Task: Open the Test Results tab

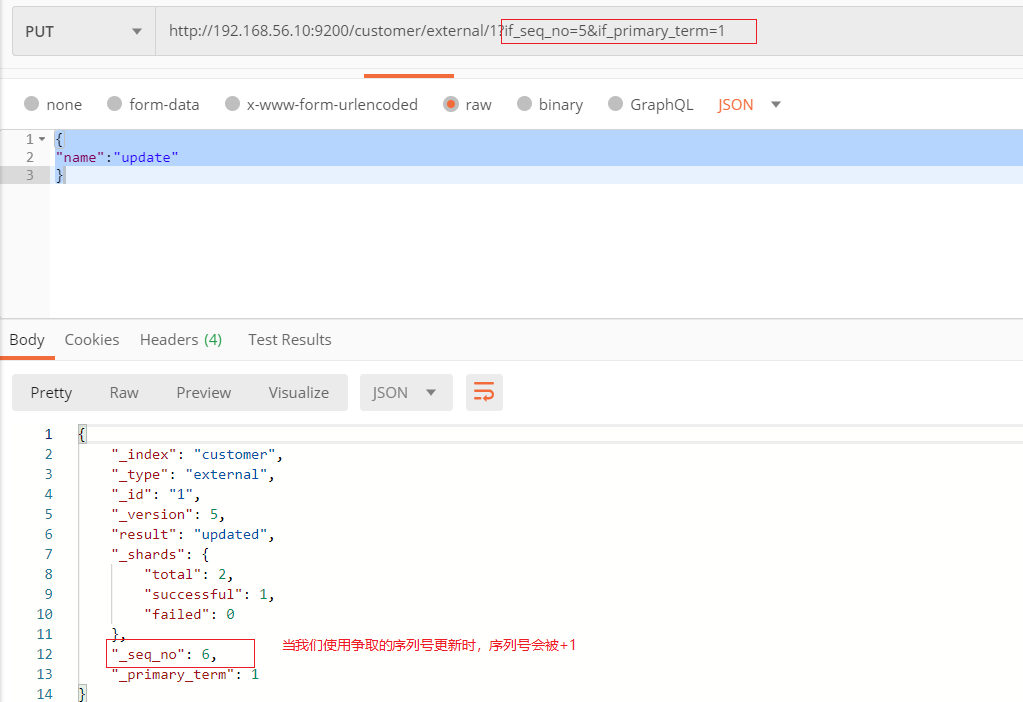Action: 290,340
